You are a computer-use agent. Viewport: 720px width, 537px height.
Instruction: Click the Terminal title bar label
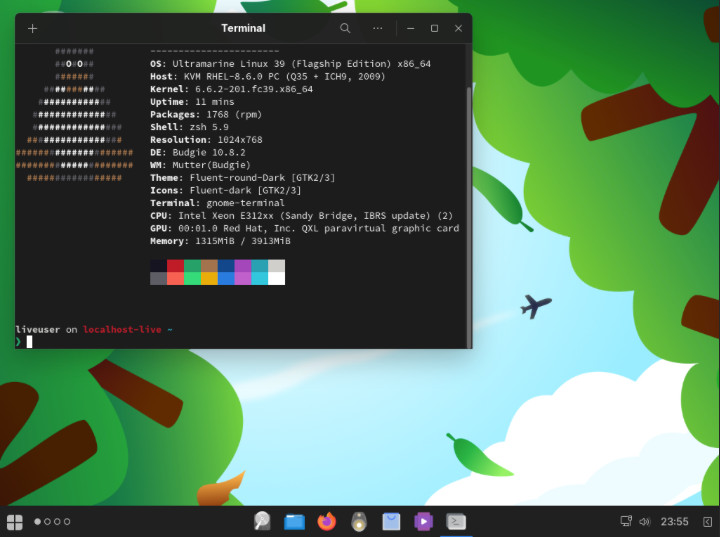(x=243, y=28)
